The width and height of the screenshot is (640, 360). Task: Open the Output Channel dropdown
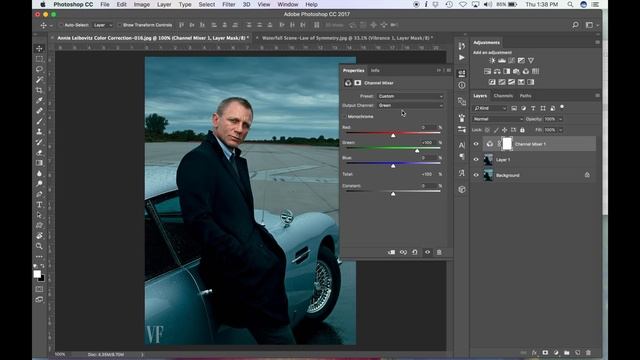click(x=410, y=105)
